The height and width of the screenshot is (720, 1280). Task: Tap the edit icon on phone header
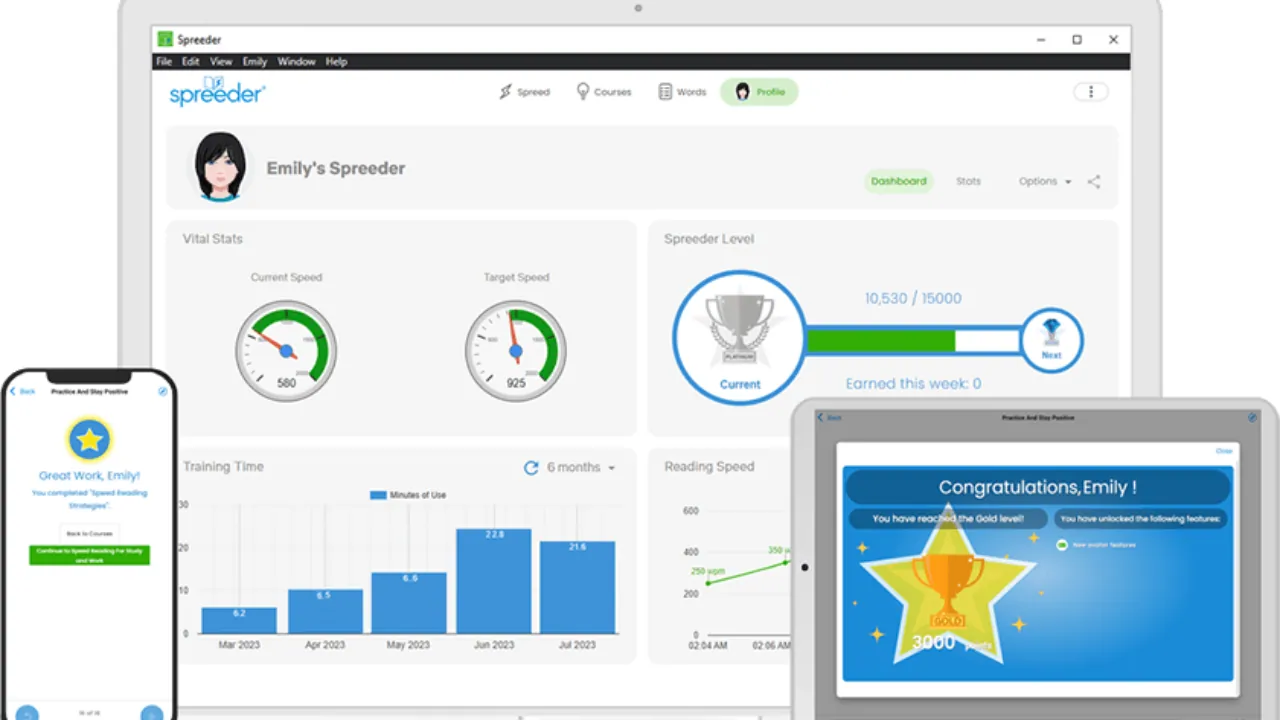(163, 391)
